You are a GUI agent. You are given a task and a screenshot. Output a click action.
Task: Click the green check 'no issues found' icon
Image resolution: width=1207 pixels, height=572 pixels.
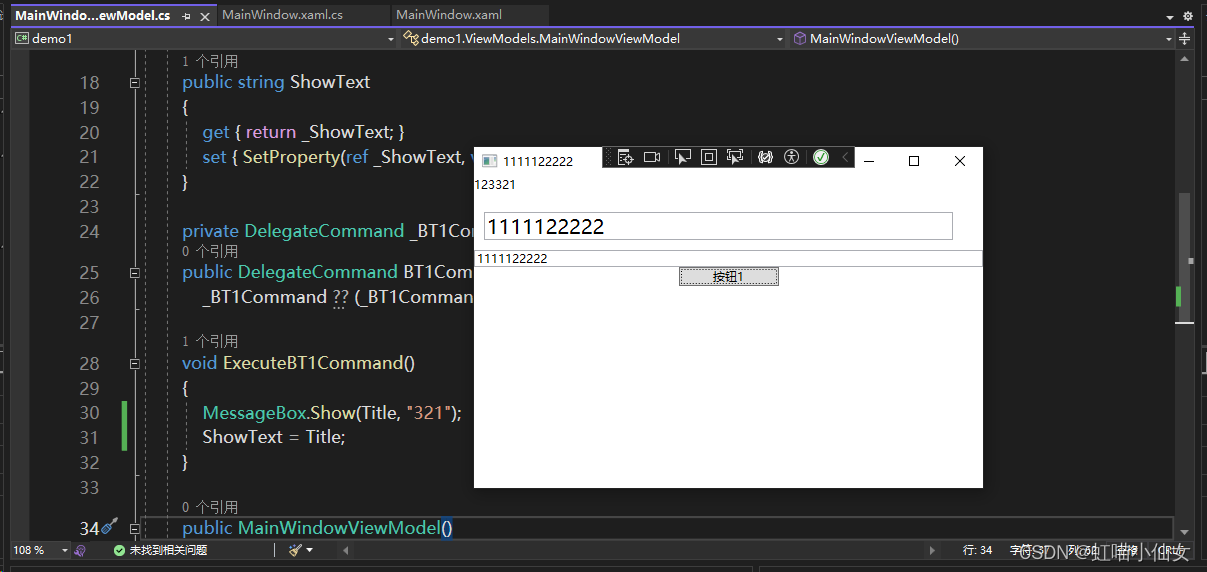coord(120,550)
